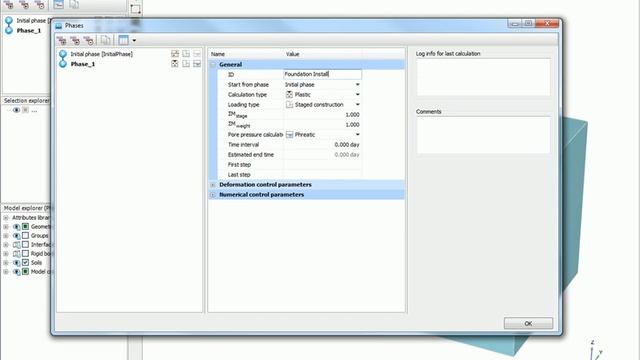The image size is (640, 360).
Task: Toggle the Soils activation checkbox
Action: (x=25, y=262)
